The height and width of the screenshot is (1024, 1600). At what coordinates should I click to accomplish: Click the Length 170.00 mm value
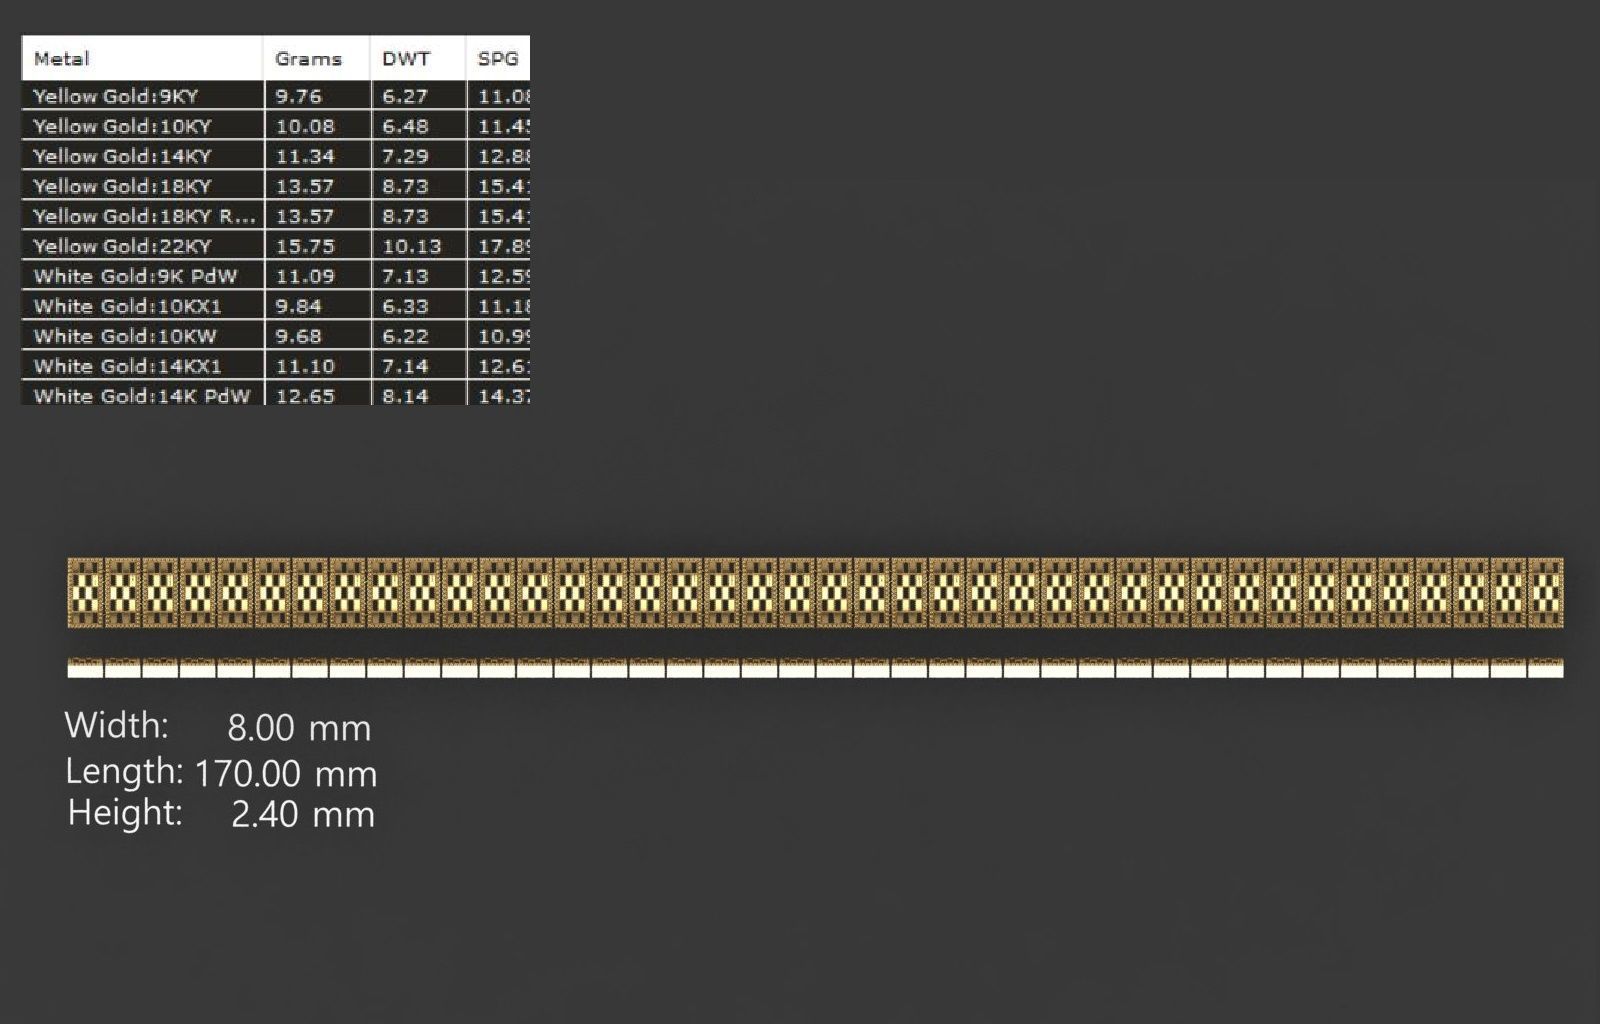tap(286, 773)
